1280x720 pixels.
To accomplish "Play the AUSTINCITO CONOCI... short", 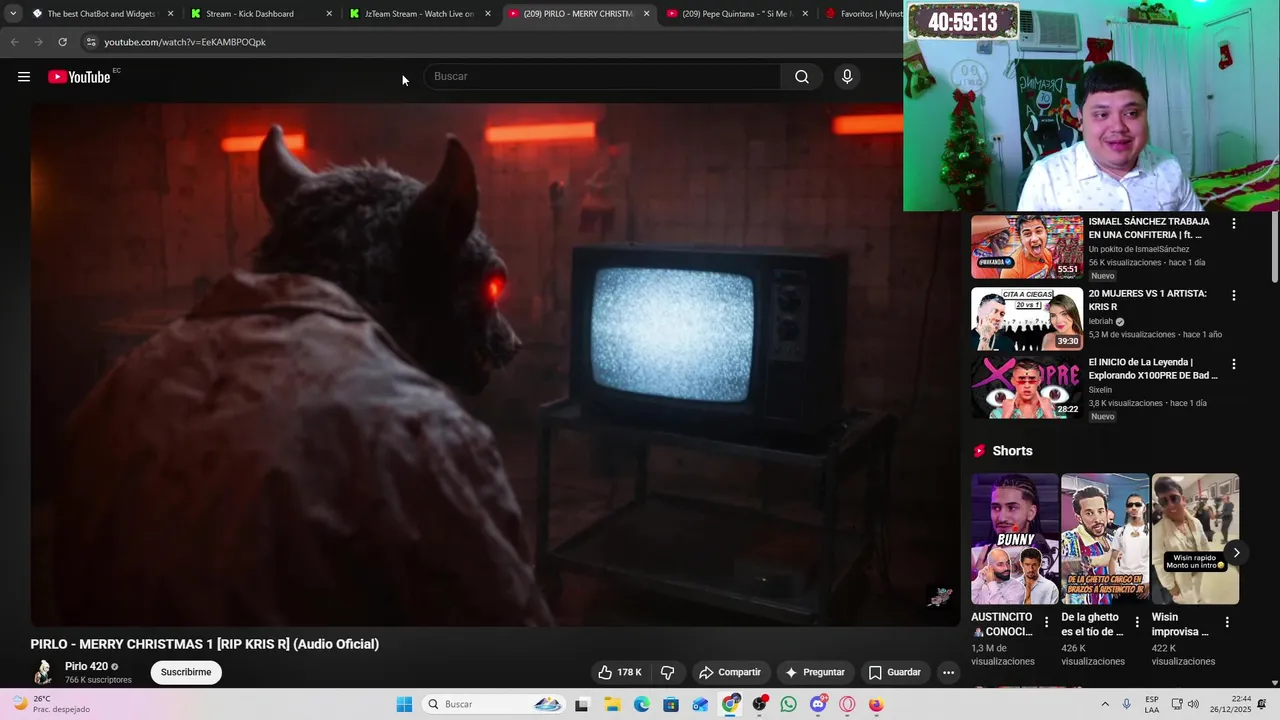I will point(1015,539).
